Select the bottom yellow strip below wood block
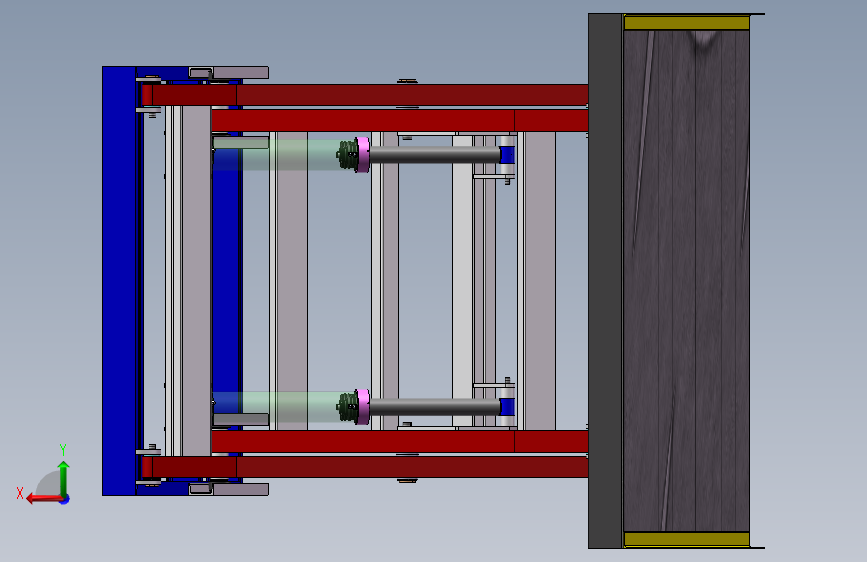This screenshot has width=867, height=562. [x=687, y=539]
